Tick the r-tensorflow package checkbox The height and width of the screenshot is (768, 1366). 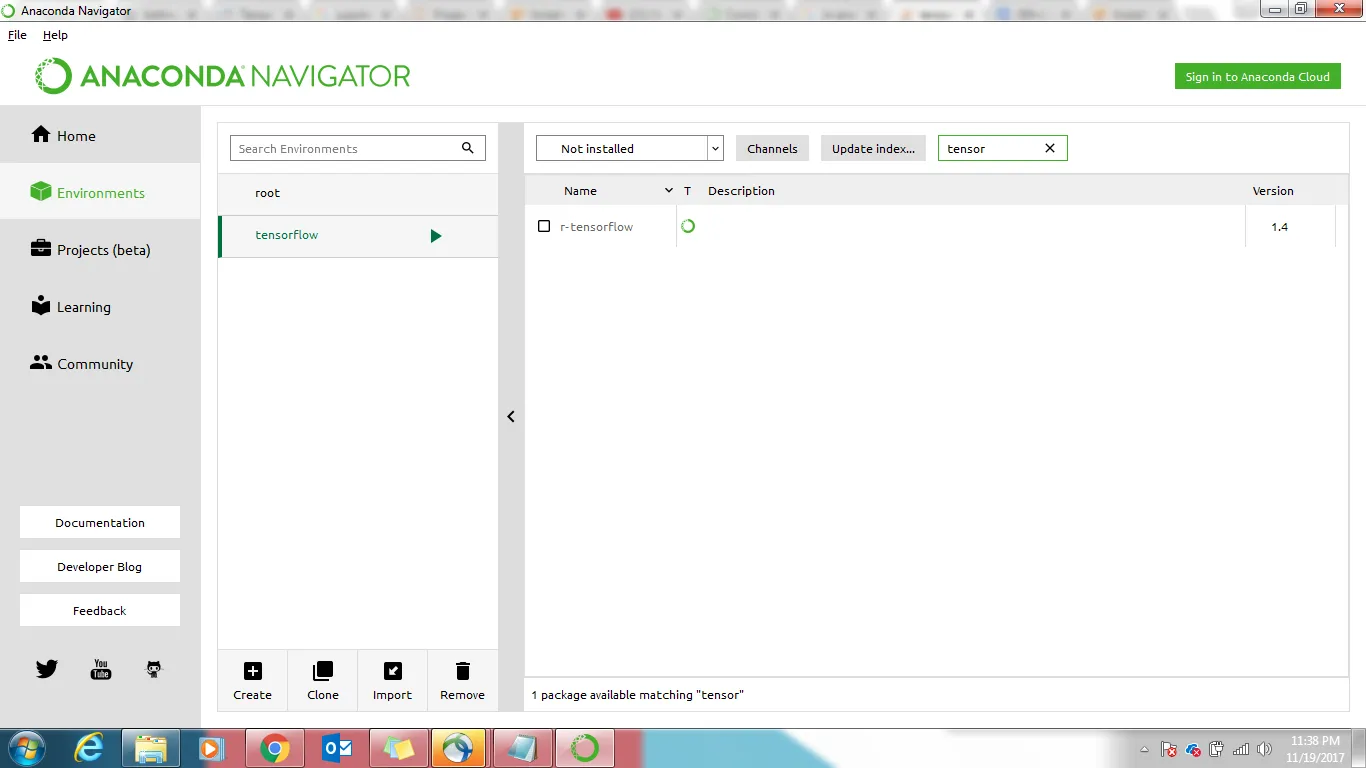[x=544, y=226]
